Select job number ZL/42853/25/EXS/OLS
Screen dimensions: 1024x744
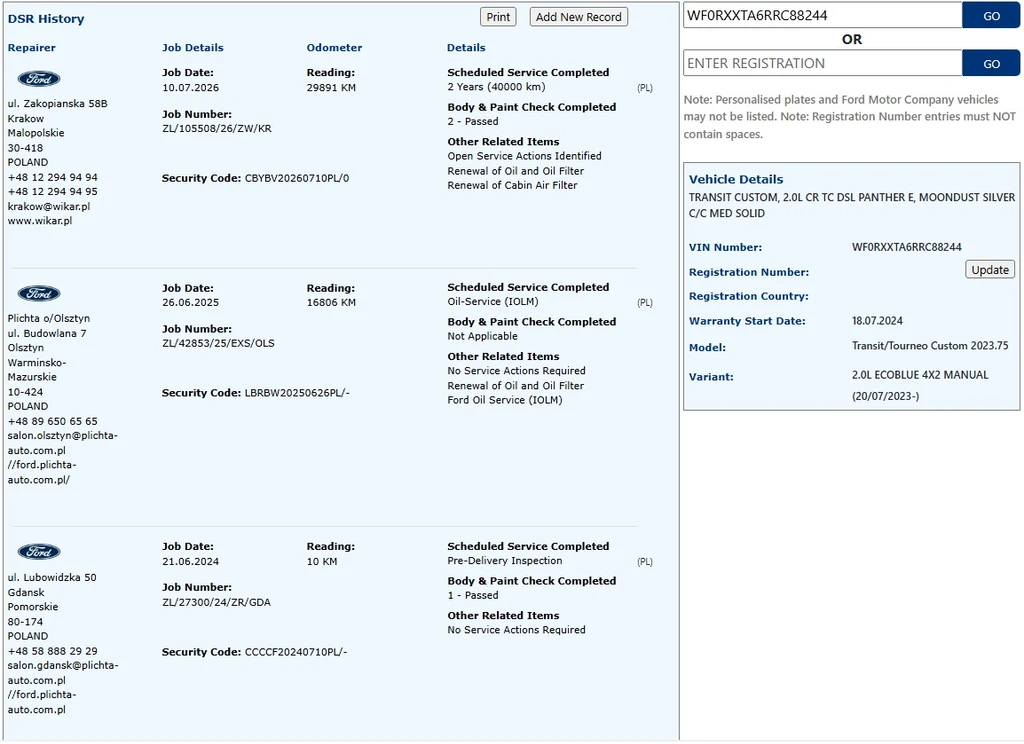(218, 344)
